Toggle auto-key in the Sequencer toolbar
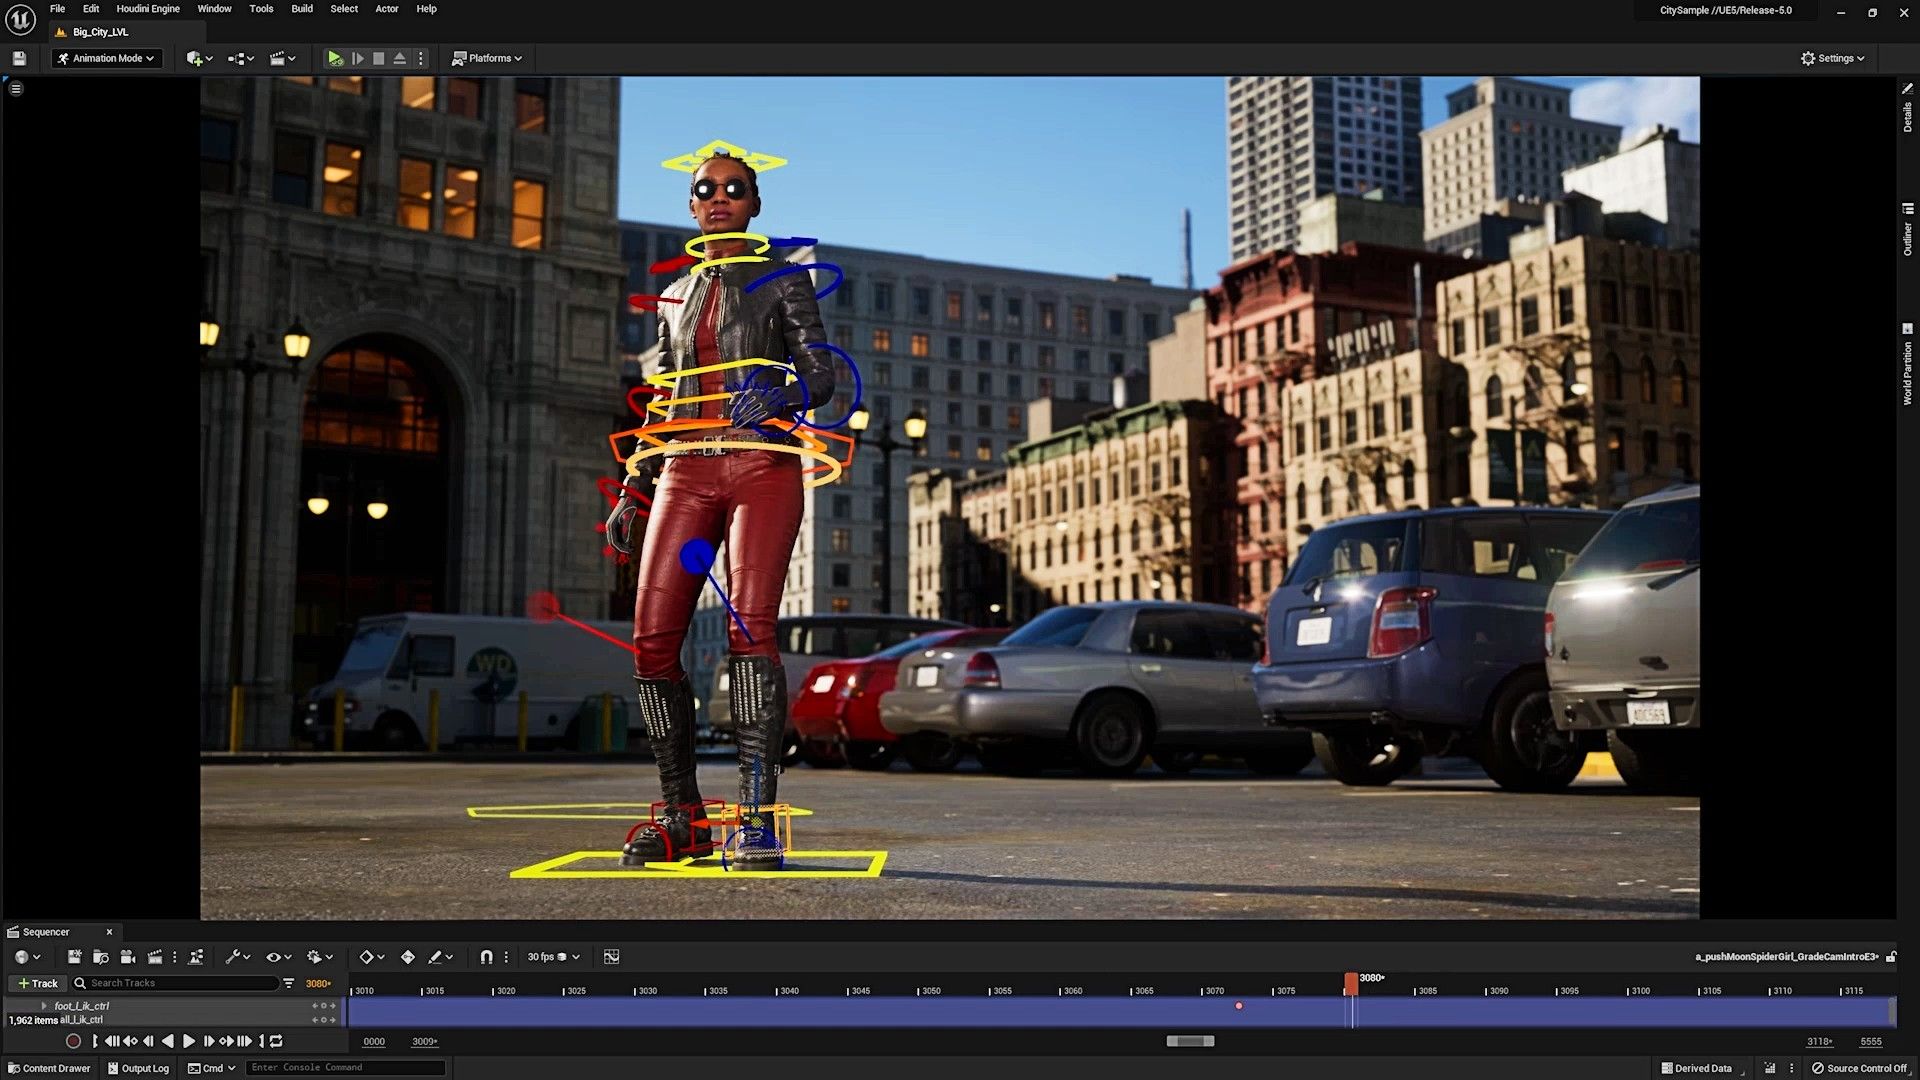Viewport: 1920px width, 1080px height. (410, 957)
